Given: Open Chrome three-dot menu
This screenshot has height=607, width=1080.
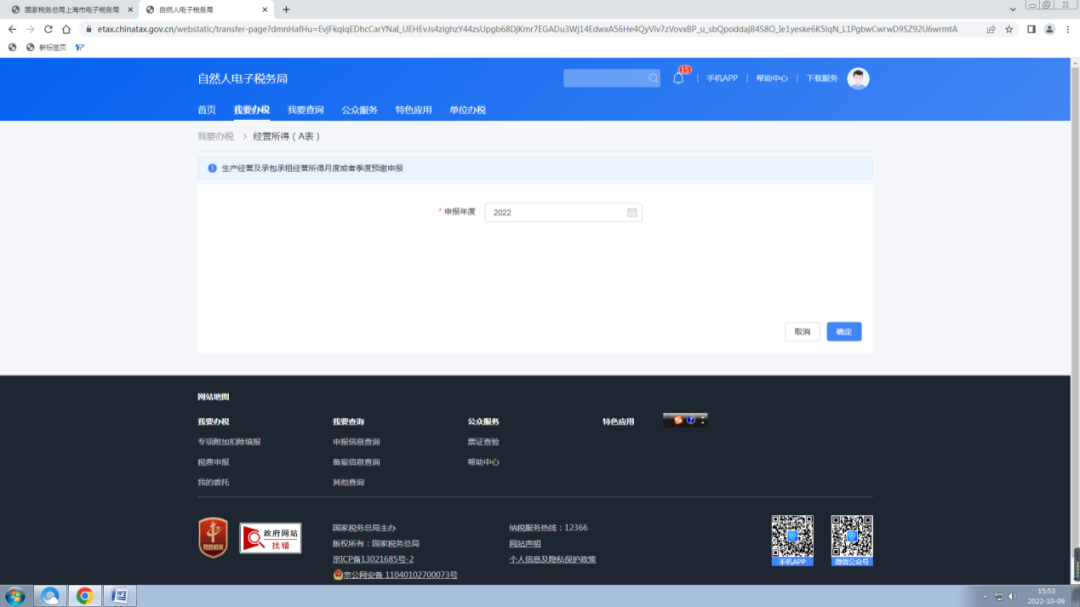Looking at the screenshot, I should point(1068,29).
